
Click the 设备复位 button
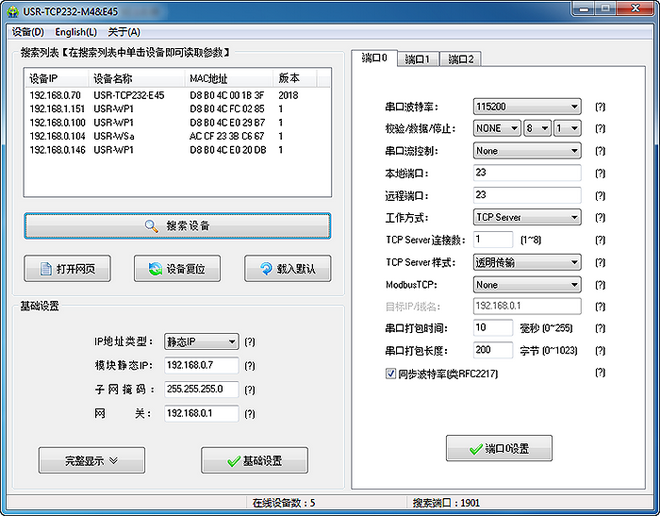pos(177,269)
